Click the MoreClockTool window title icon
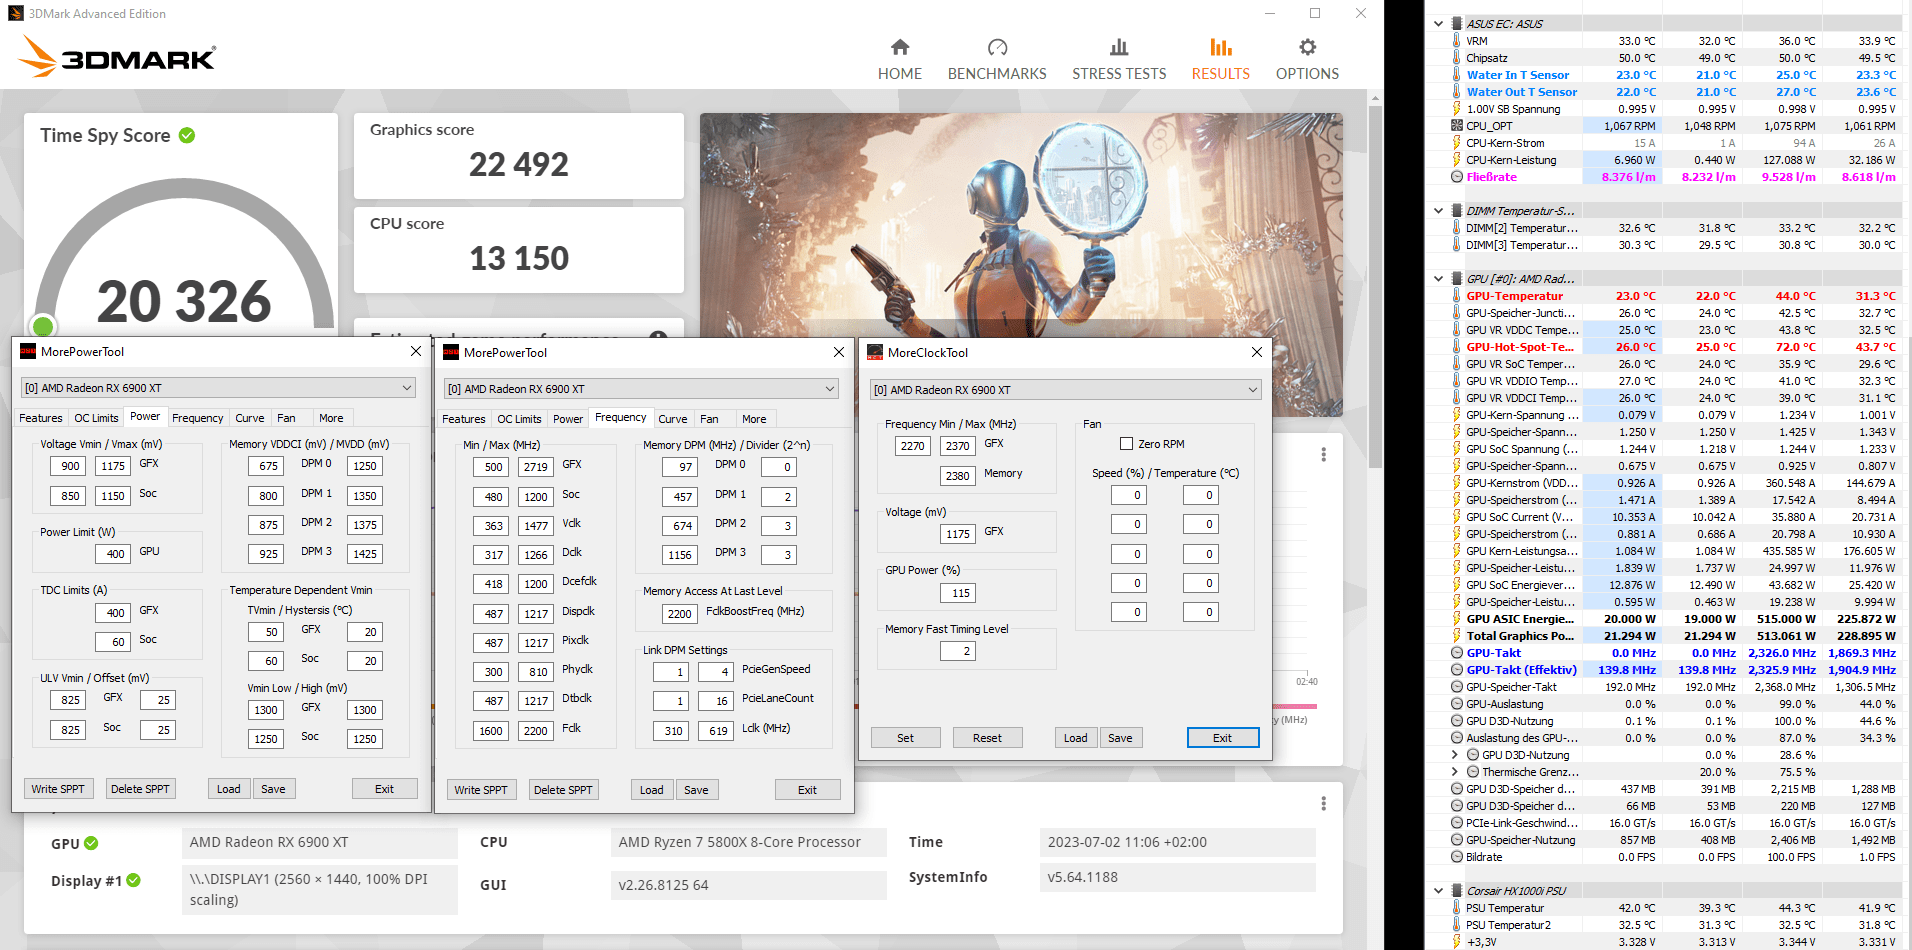The height and width of the screenshot is (950, 1912). pos(875,352)
